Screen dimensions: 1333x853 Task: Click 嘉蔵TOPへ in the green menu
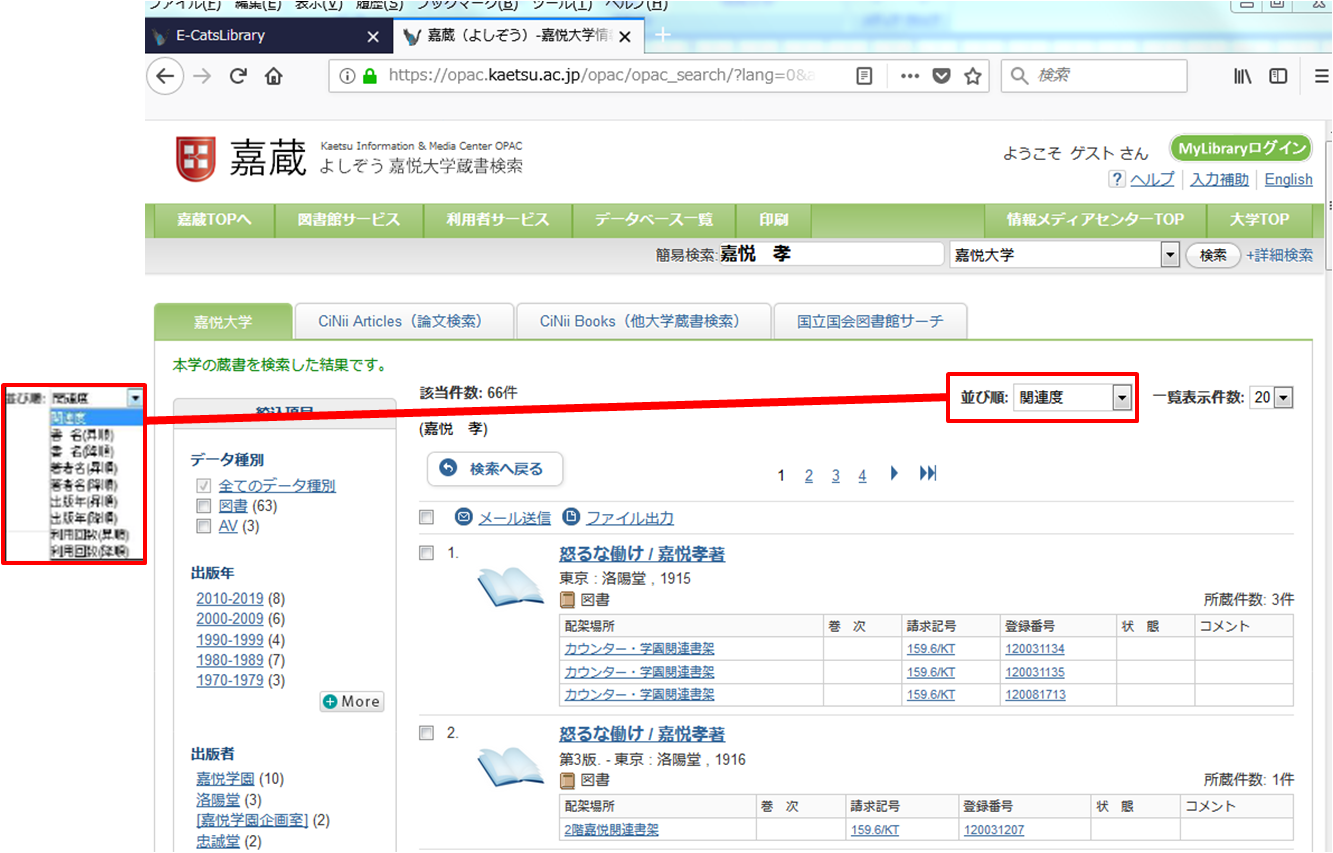pyautogui.click(x=213, y=220)
